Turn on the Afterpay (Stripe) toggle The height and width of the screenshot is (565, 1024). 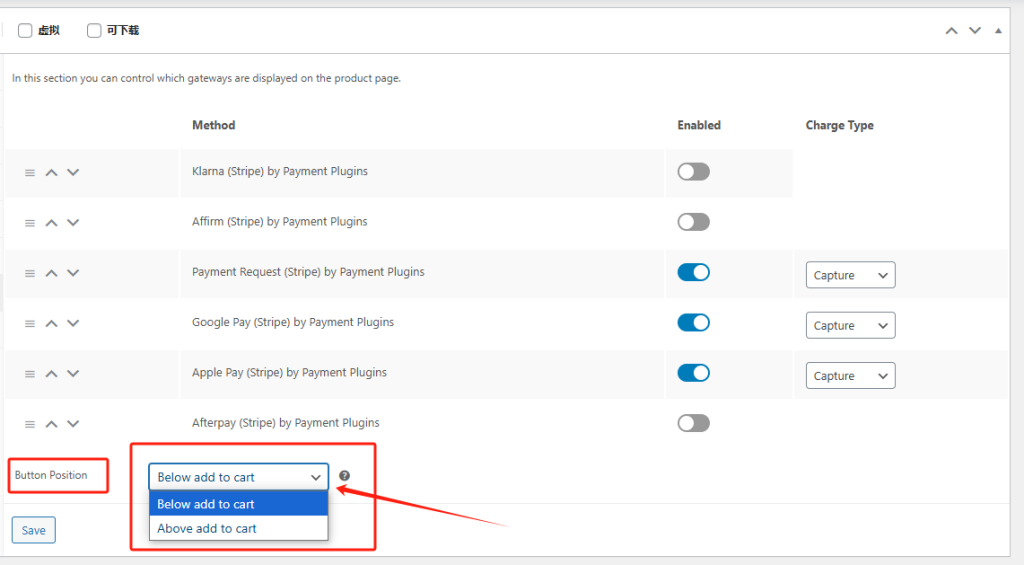point(693,423)
